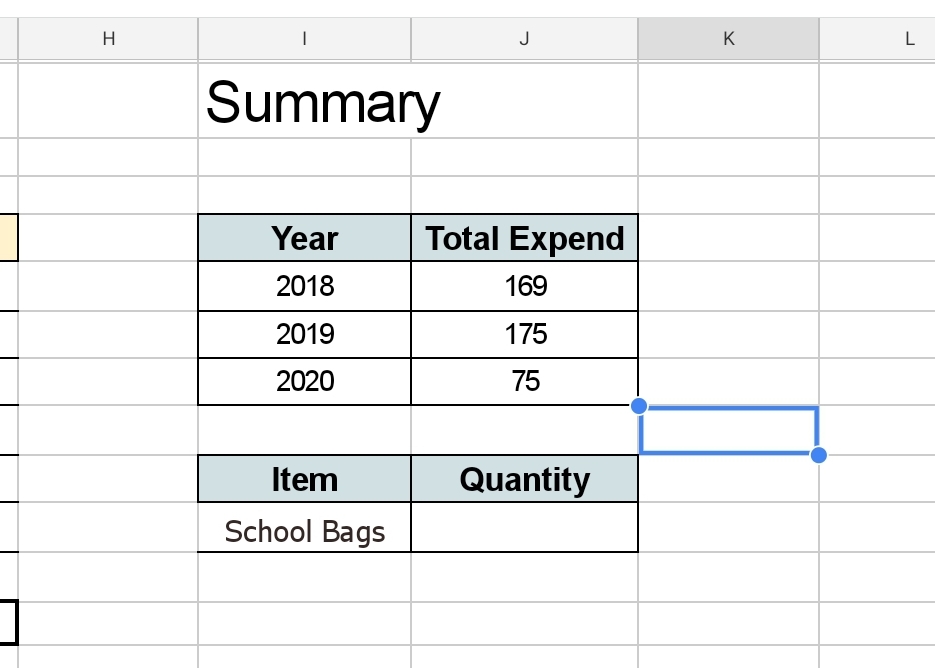Select empty Quantity cell beside School Bags
Image resolution: width=935 pixels, height=668 pixels.
pos(524,528)
